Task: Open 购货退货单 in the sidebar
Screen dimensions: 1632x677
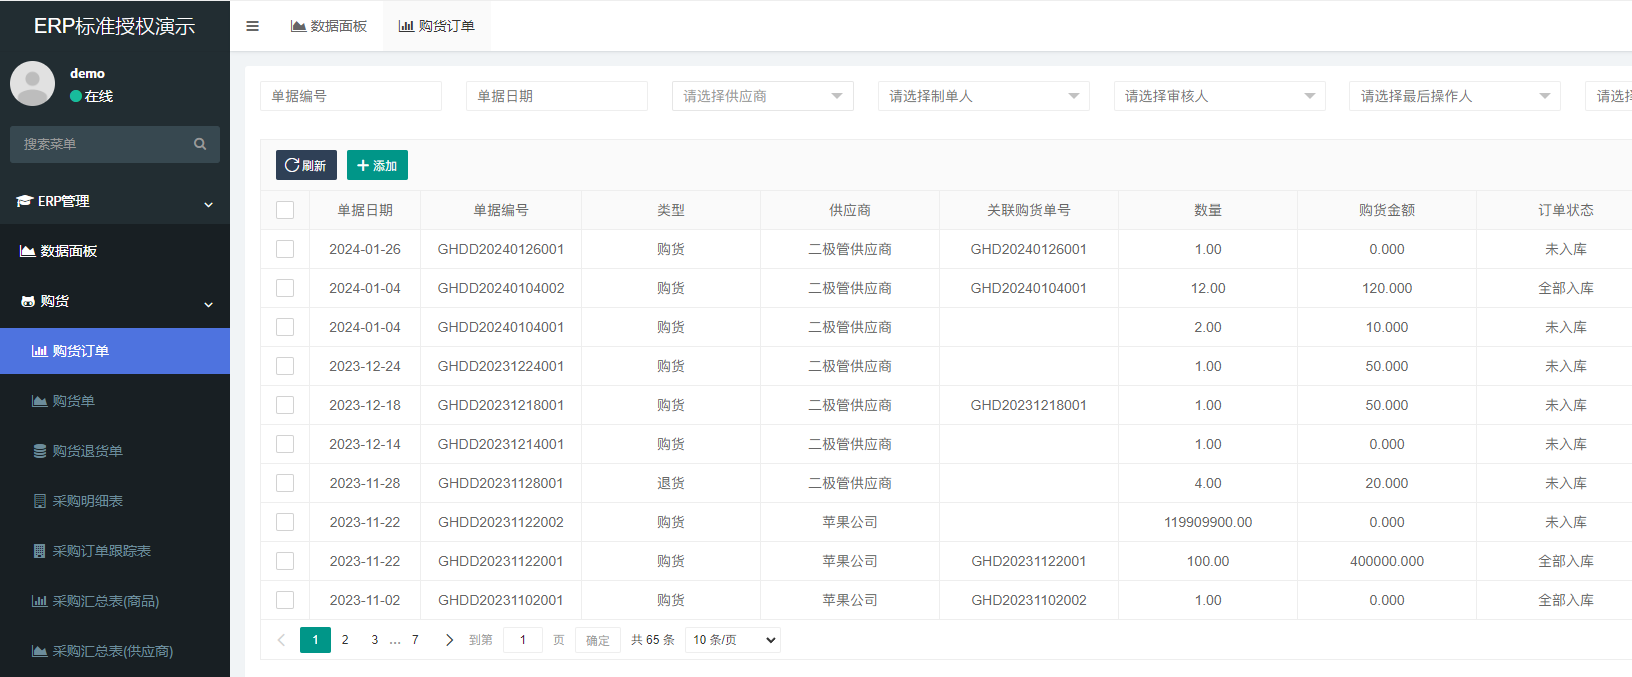Action: click(x=87, y=451)
